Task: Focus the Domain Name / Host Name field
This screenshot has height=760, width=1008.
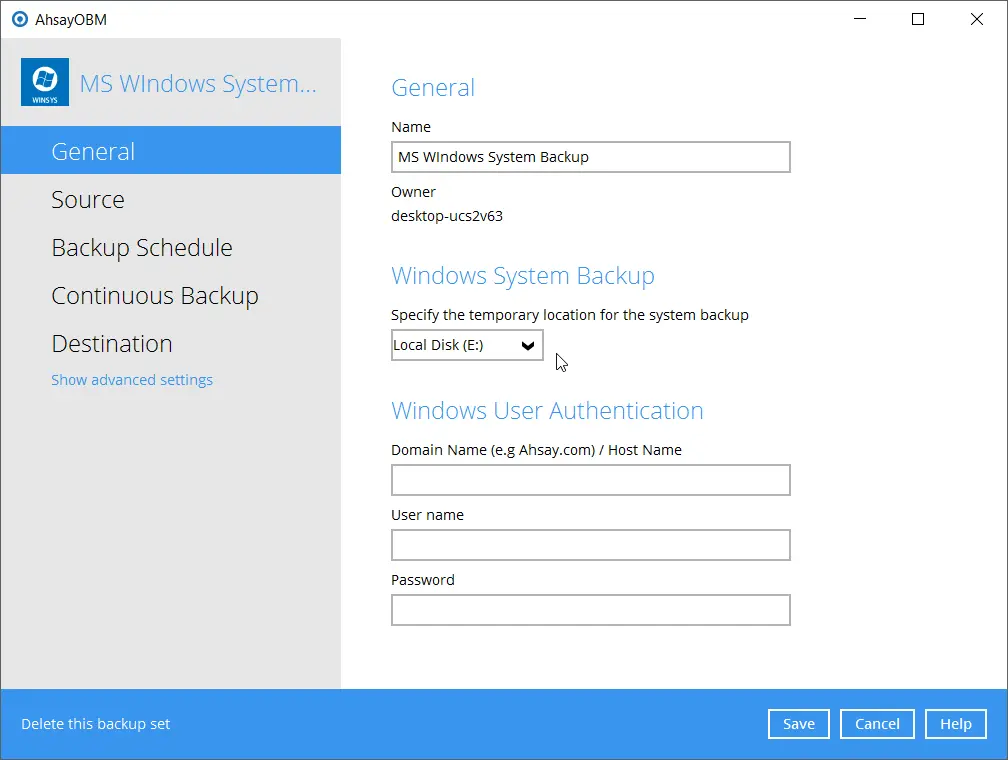Action: tap(590, 480)
